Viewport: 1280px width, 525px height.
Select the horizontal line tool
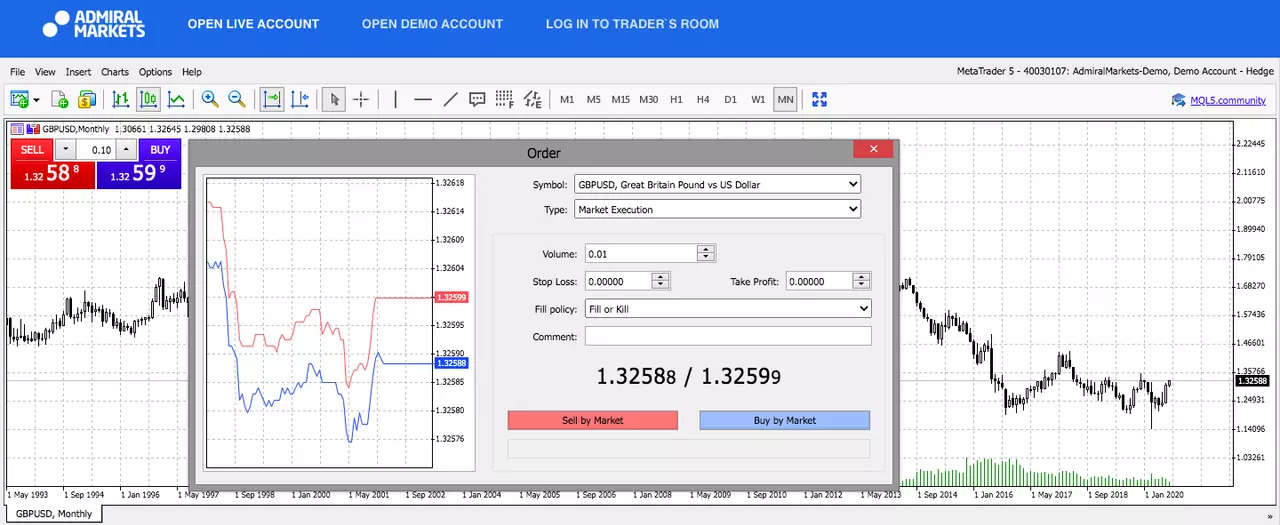[423, 99]
